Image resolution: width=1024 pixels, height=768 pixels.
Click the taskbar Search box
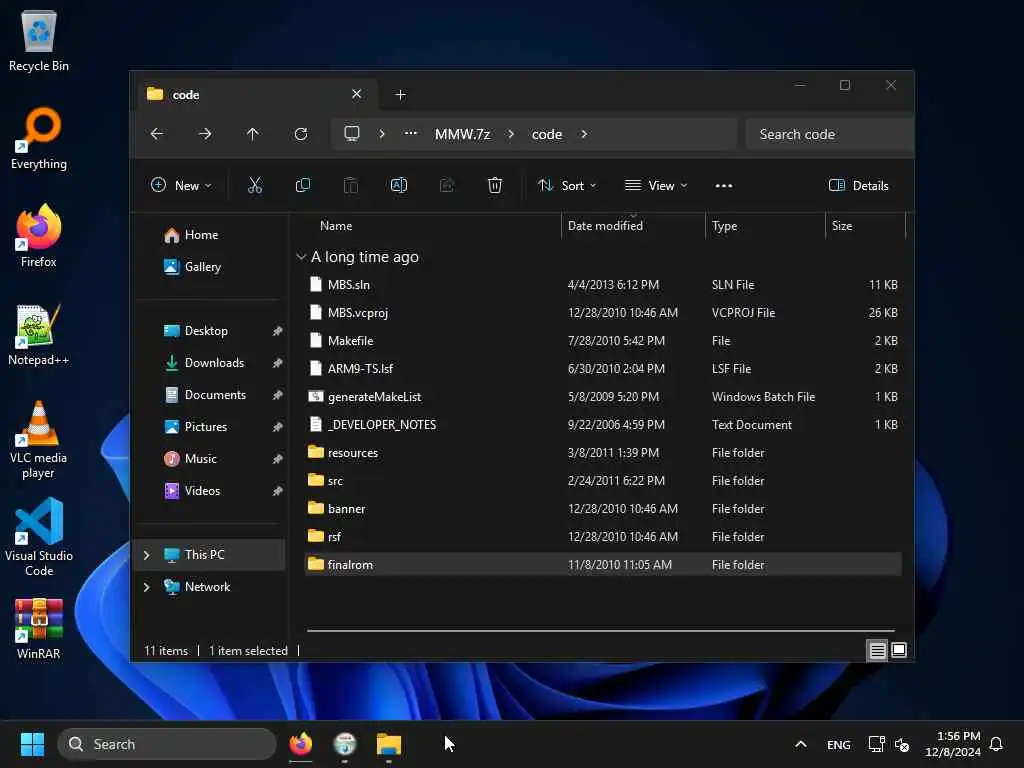click(x=167, y=744)
